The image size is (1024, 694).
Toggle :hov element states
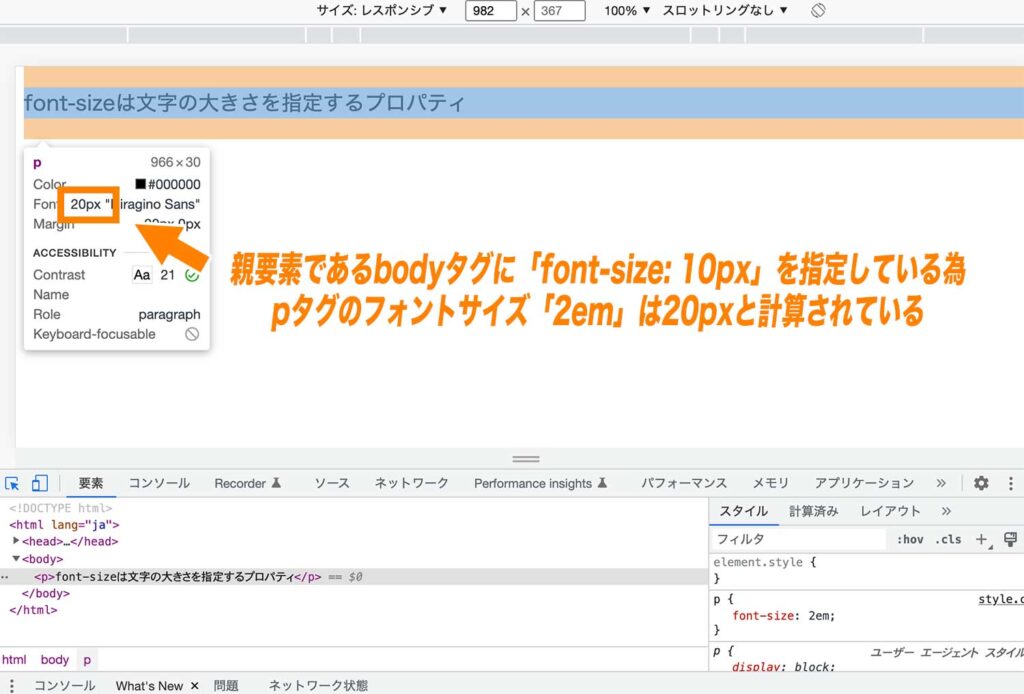coord(910,539)
